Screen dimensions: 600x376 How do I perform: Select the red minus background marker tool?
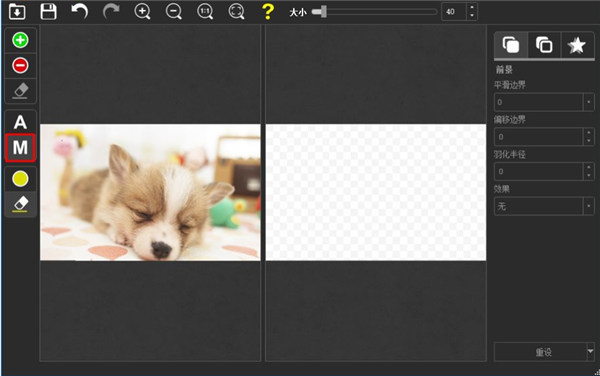click(x=20, y=65)
